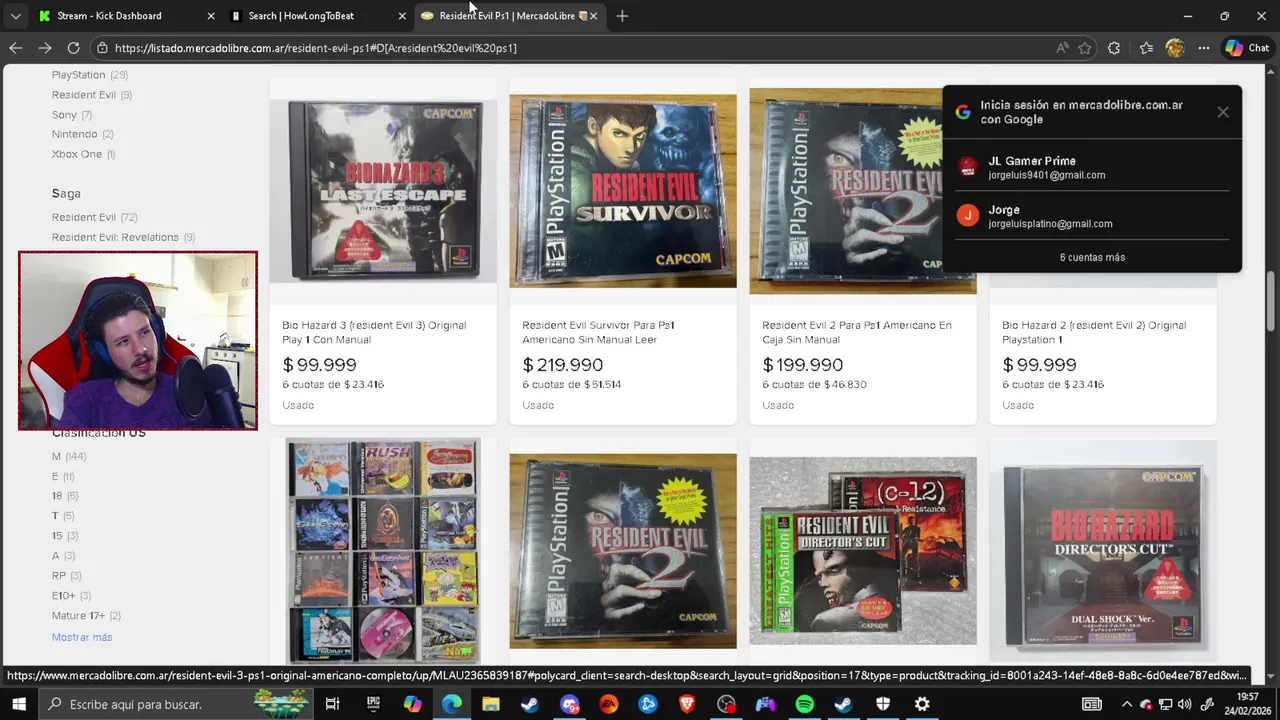Viewport: 1280px width, 720px height.
Task: Reload the MercadoLibre page
Action: [73, 48]
